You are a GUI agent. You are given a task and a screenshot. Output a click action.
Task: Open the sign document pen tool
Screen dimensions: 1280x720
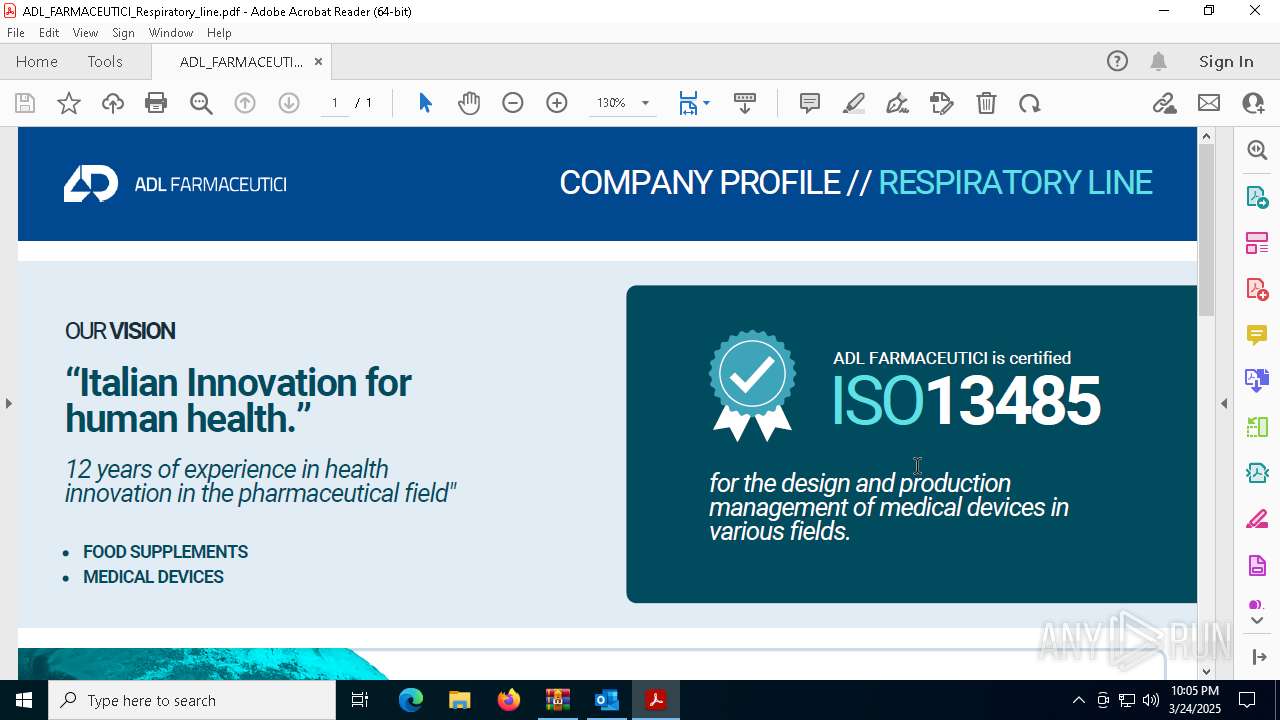point(898,103)
